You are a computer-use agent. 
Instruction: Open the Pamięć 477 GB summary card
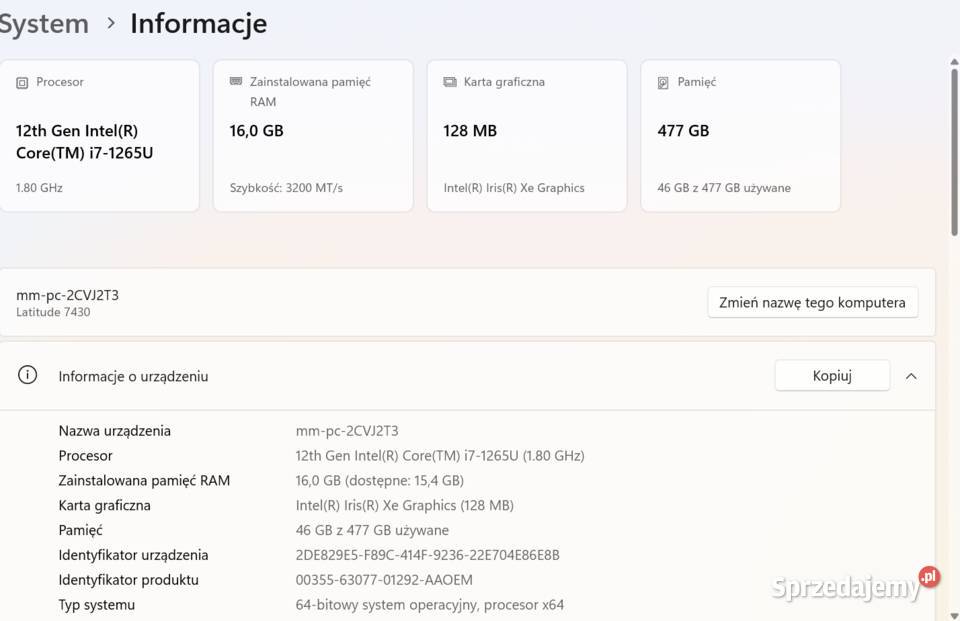[x=740, y=136]
